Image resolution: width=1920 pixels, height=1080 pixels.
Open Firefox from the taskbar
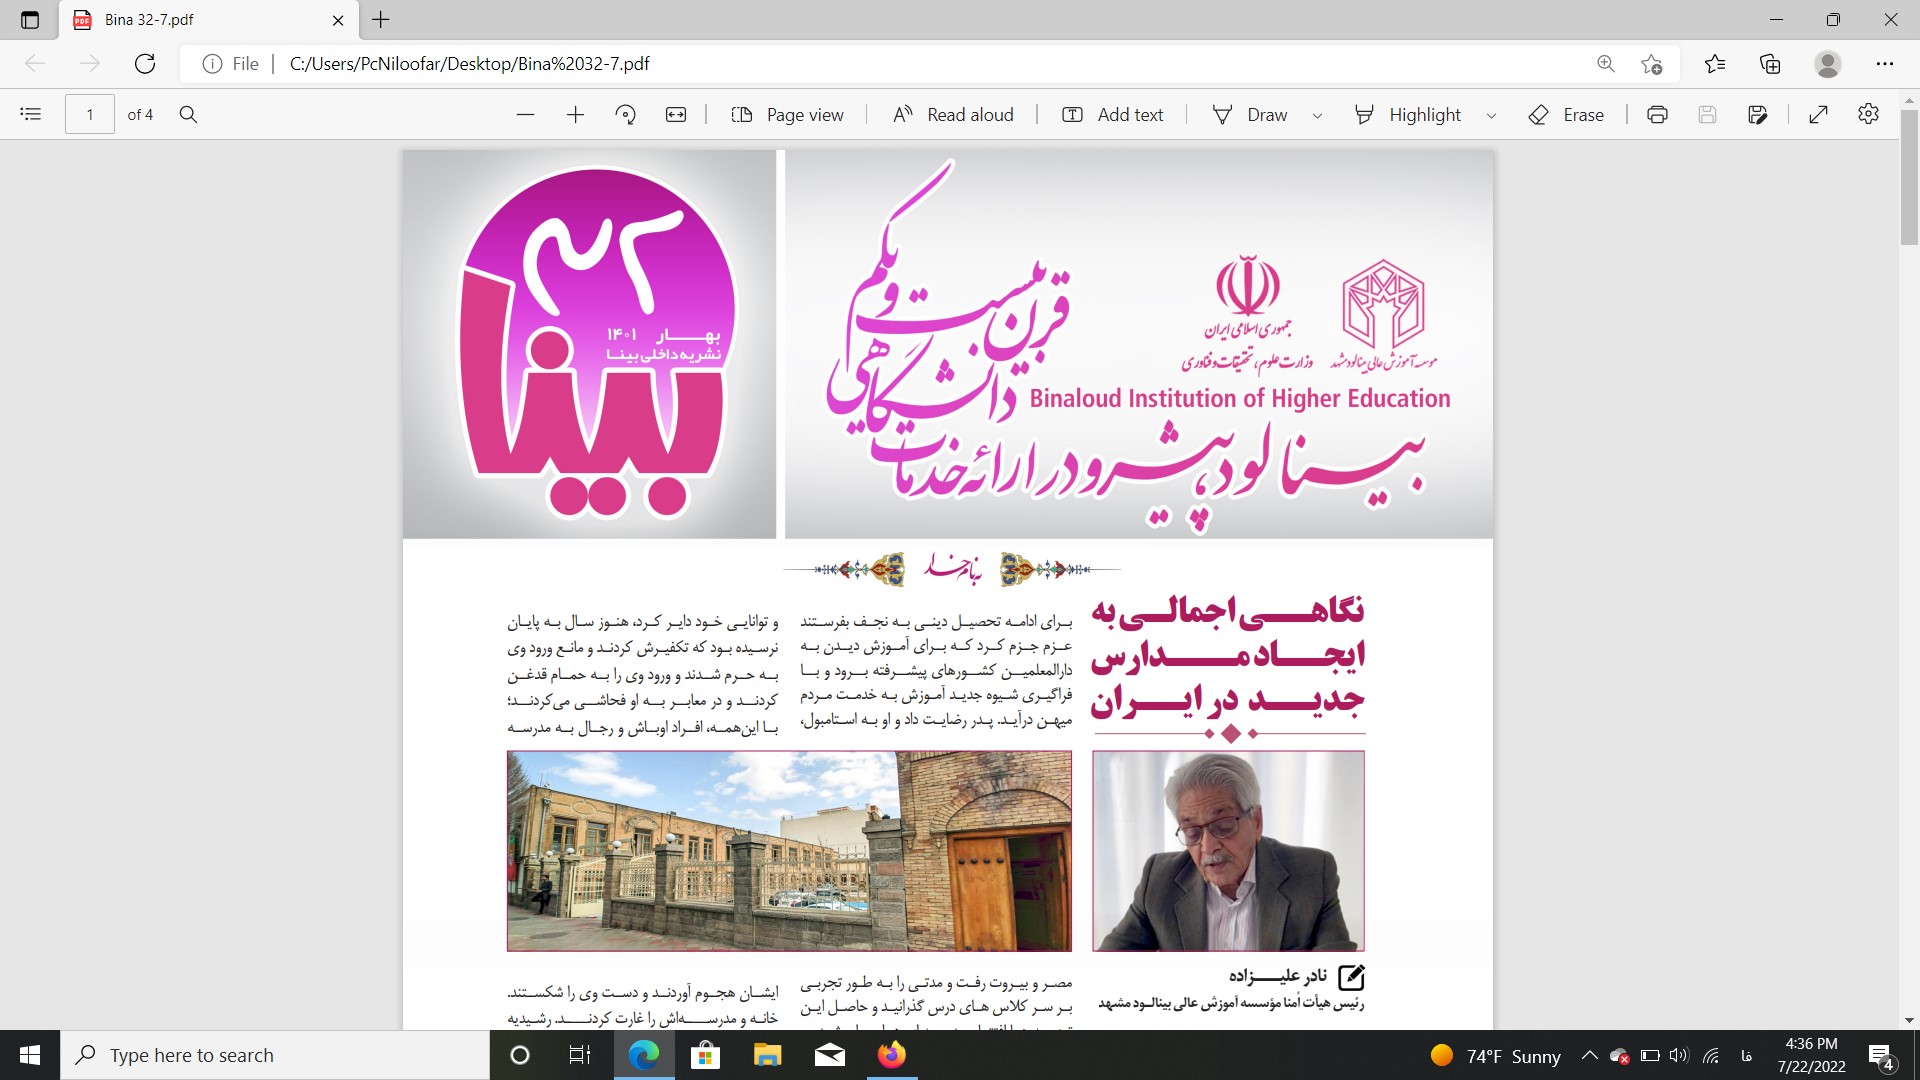click(x=891, y=1055)
